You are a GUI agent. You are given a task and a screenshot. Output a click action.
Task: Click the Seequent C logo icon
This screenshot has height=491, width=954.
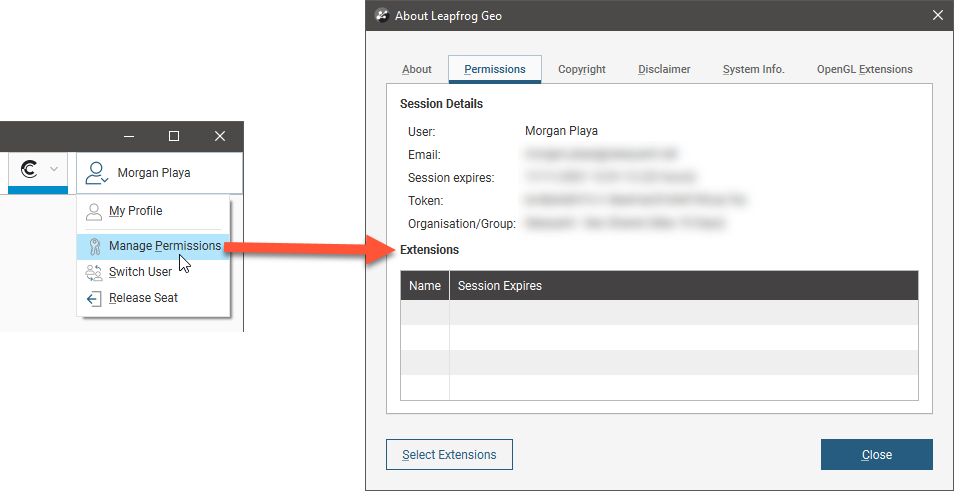30,170
